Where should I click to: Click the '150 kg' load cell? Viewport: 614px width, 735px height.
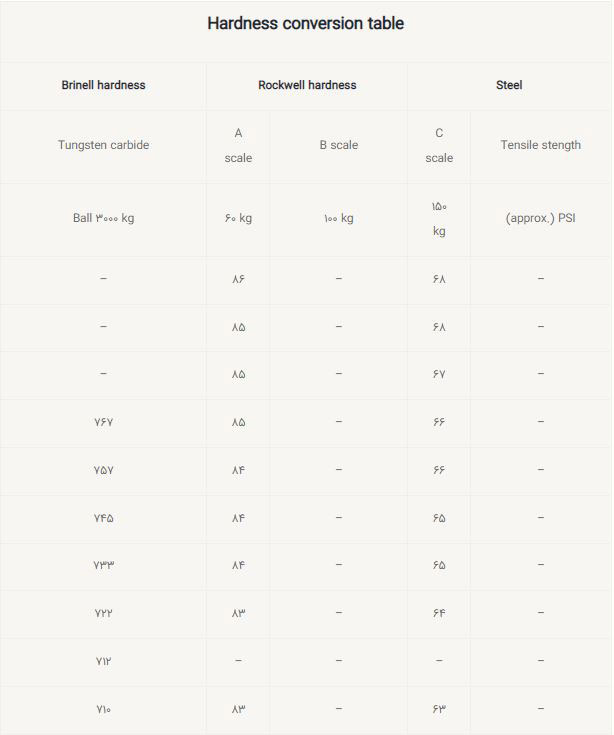pyautogui.click(x=439, y=218)
